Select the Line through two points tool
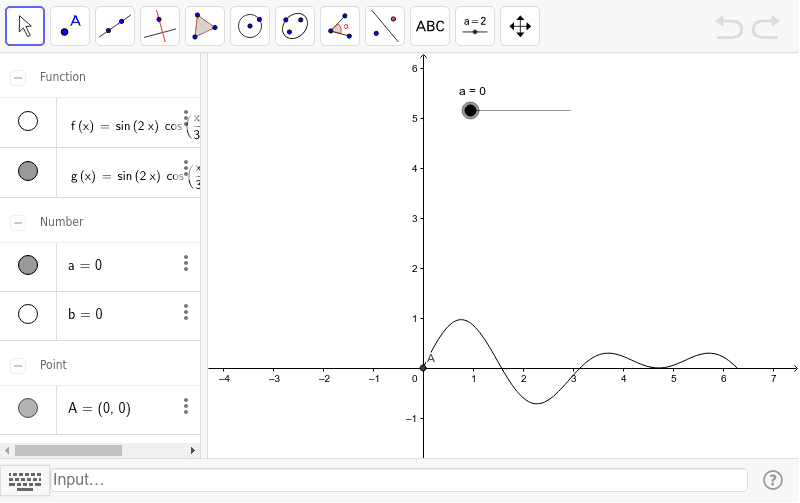800x503 pixels. point(115,26)
